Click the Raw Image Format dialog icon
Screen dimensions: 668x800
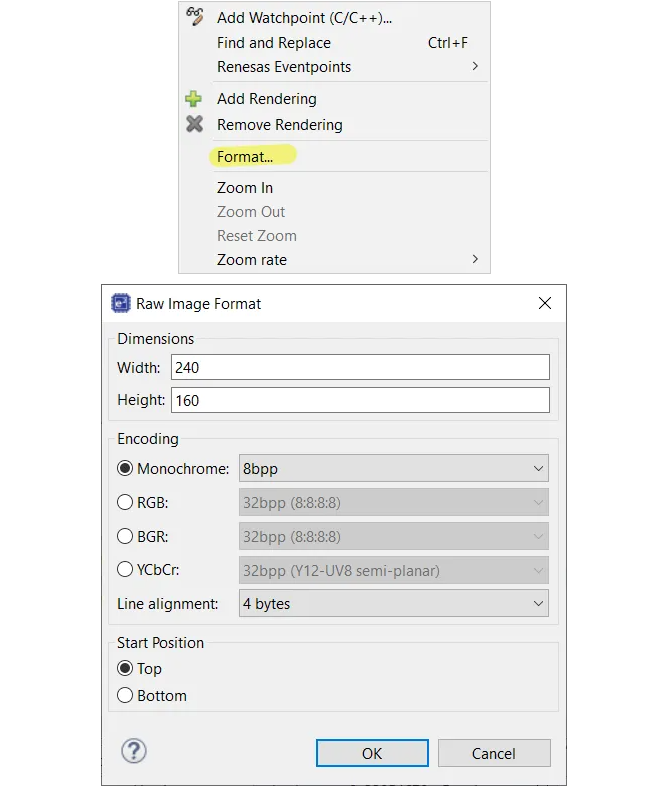[121, 303]
